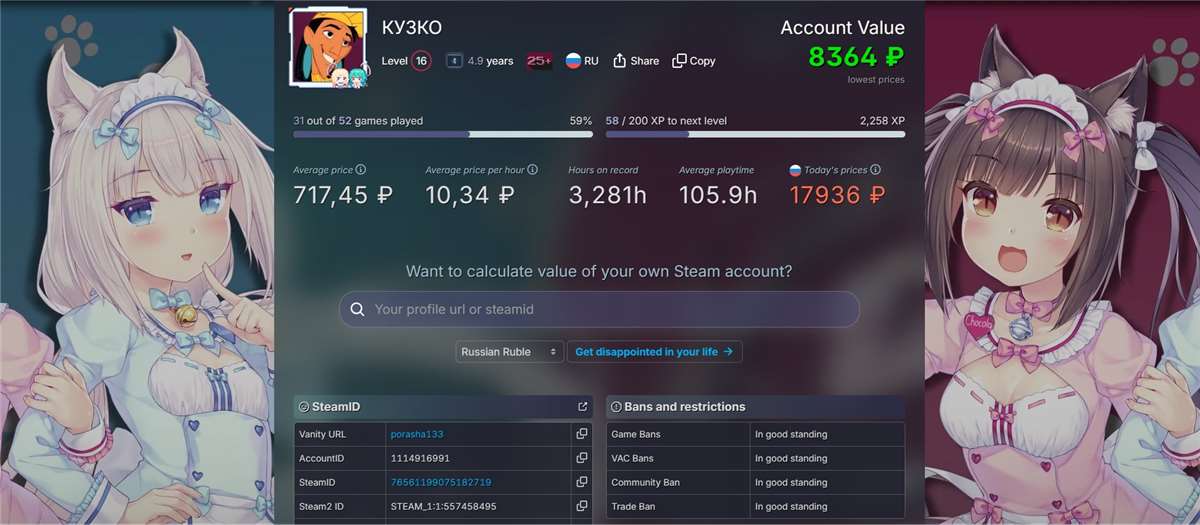1200x525 pixels.
Task: Open the SteamID panel external link icon
Action: (582, 407)
